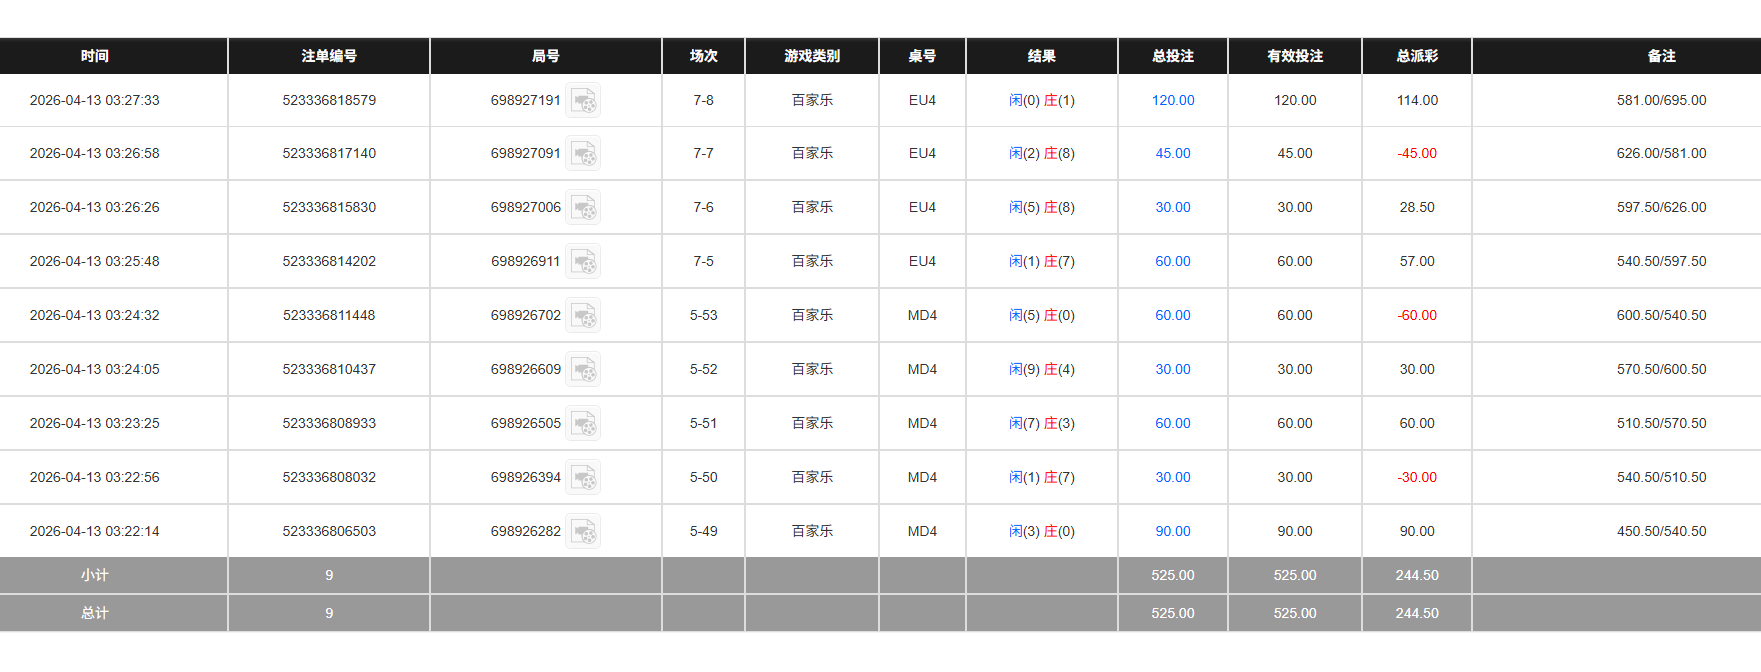Viewport: 1761px width, 672px height.
Task: Click the 45.00 total bet link
Action: (1171, 153)
